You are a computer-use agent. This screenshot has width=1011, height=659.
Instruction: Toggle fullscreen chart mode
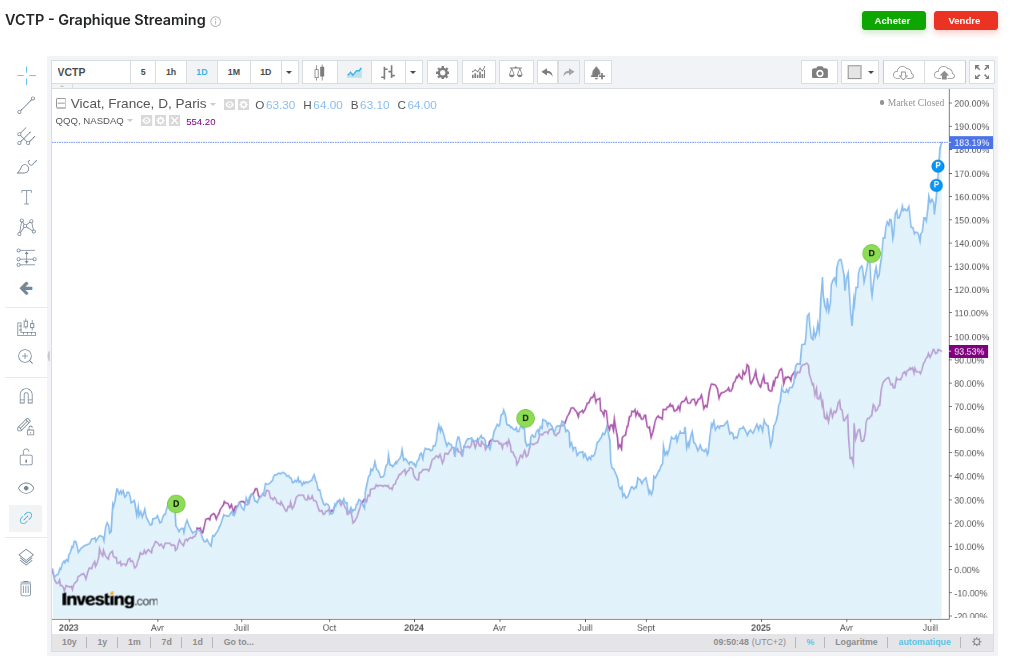tap(982, 72)
